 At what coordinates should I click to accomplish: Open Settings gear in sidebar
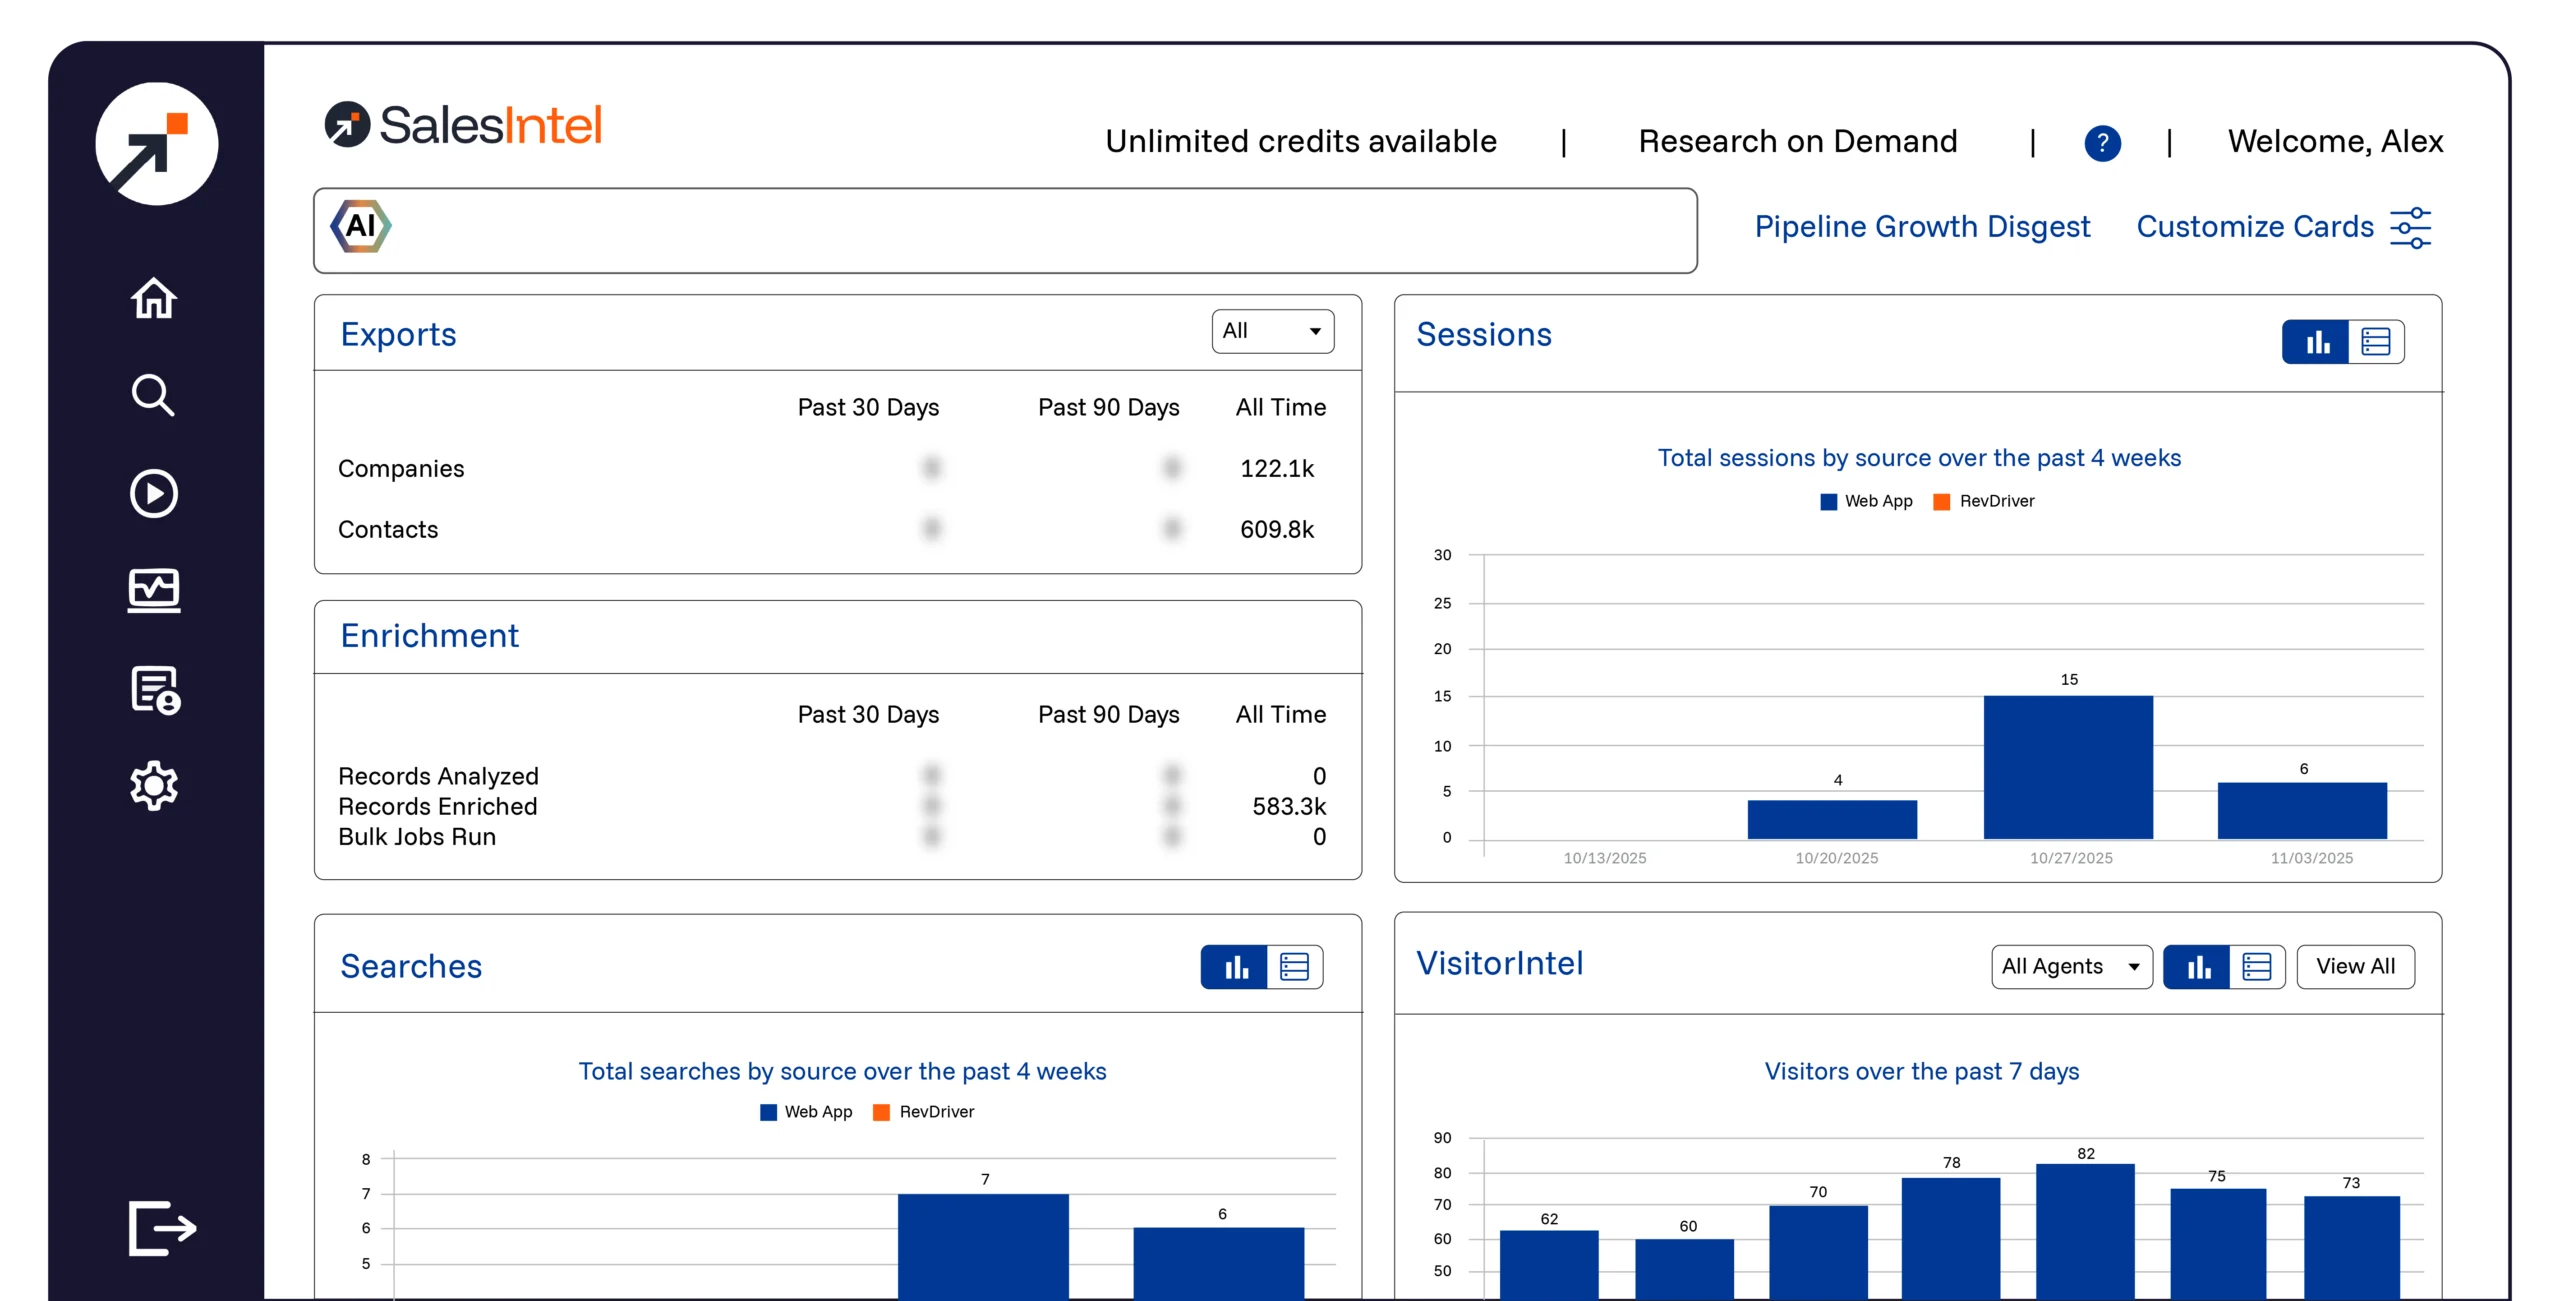click(x=154, y=786)
